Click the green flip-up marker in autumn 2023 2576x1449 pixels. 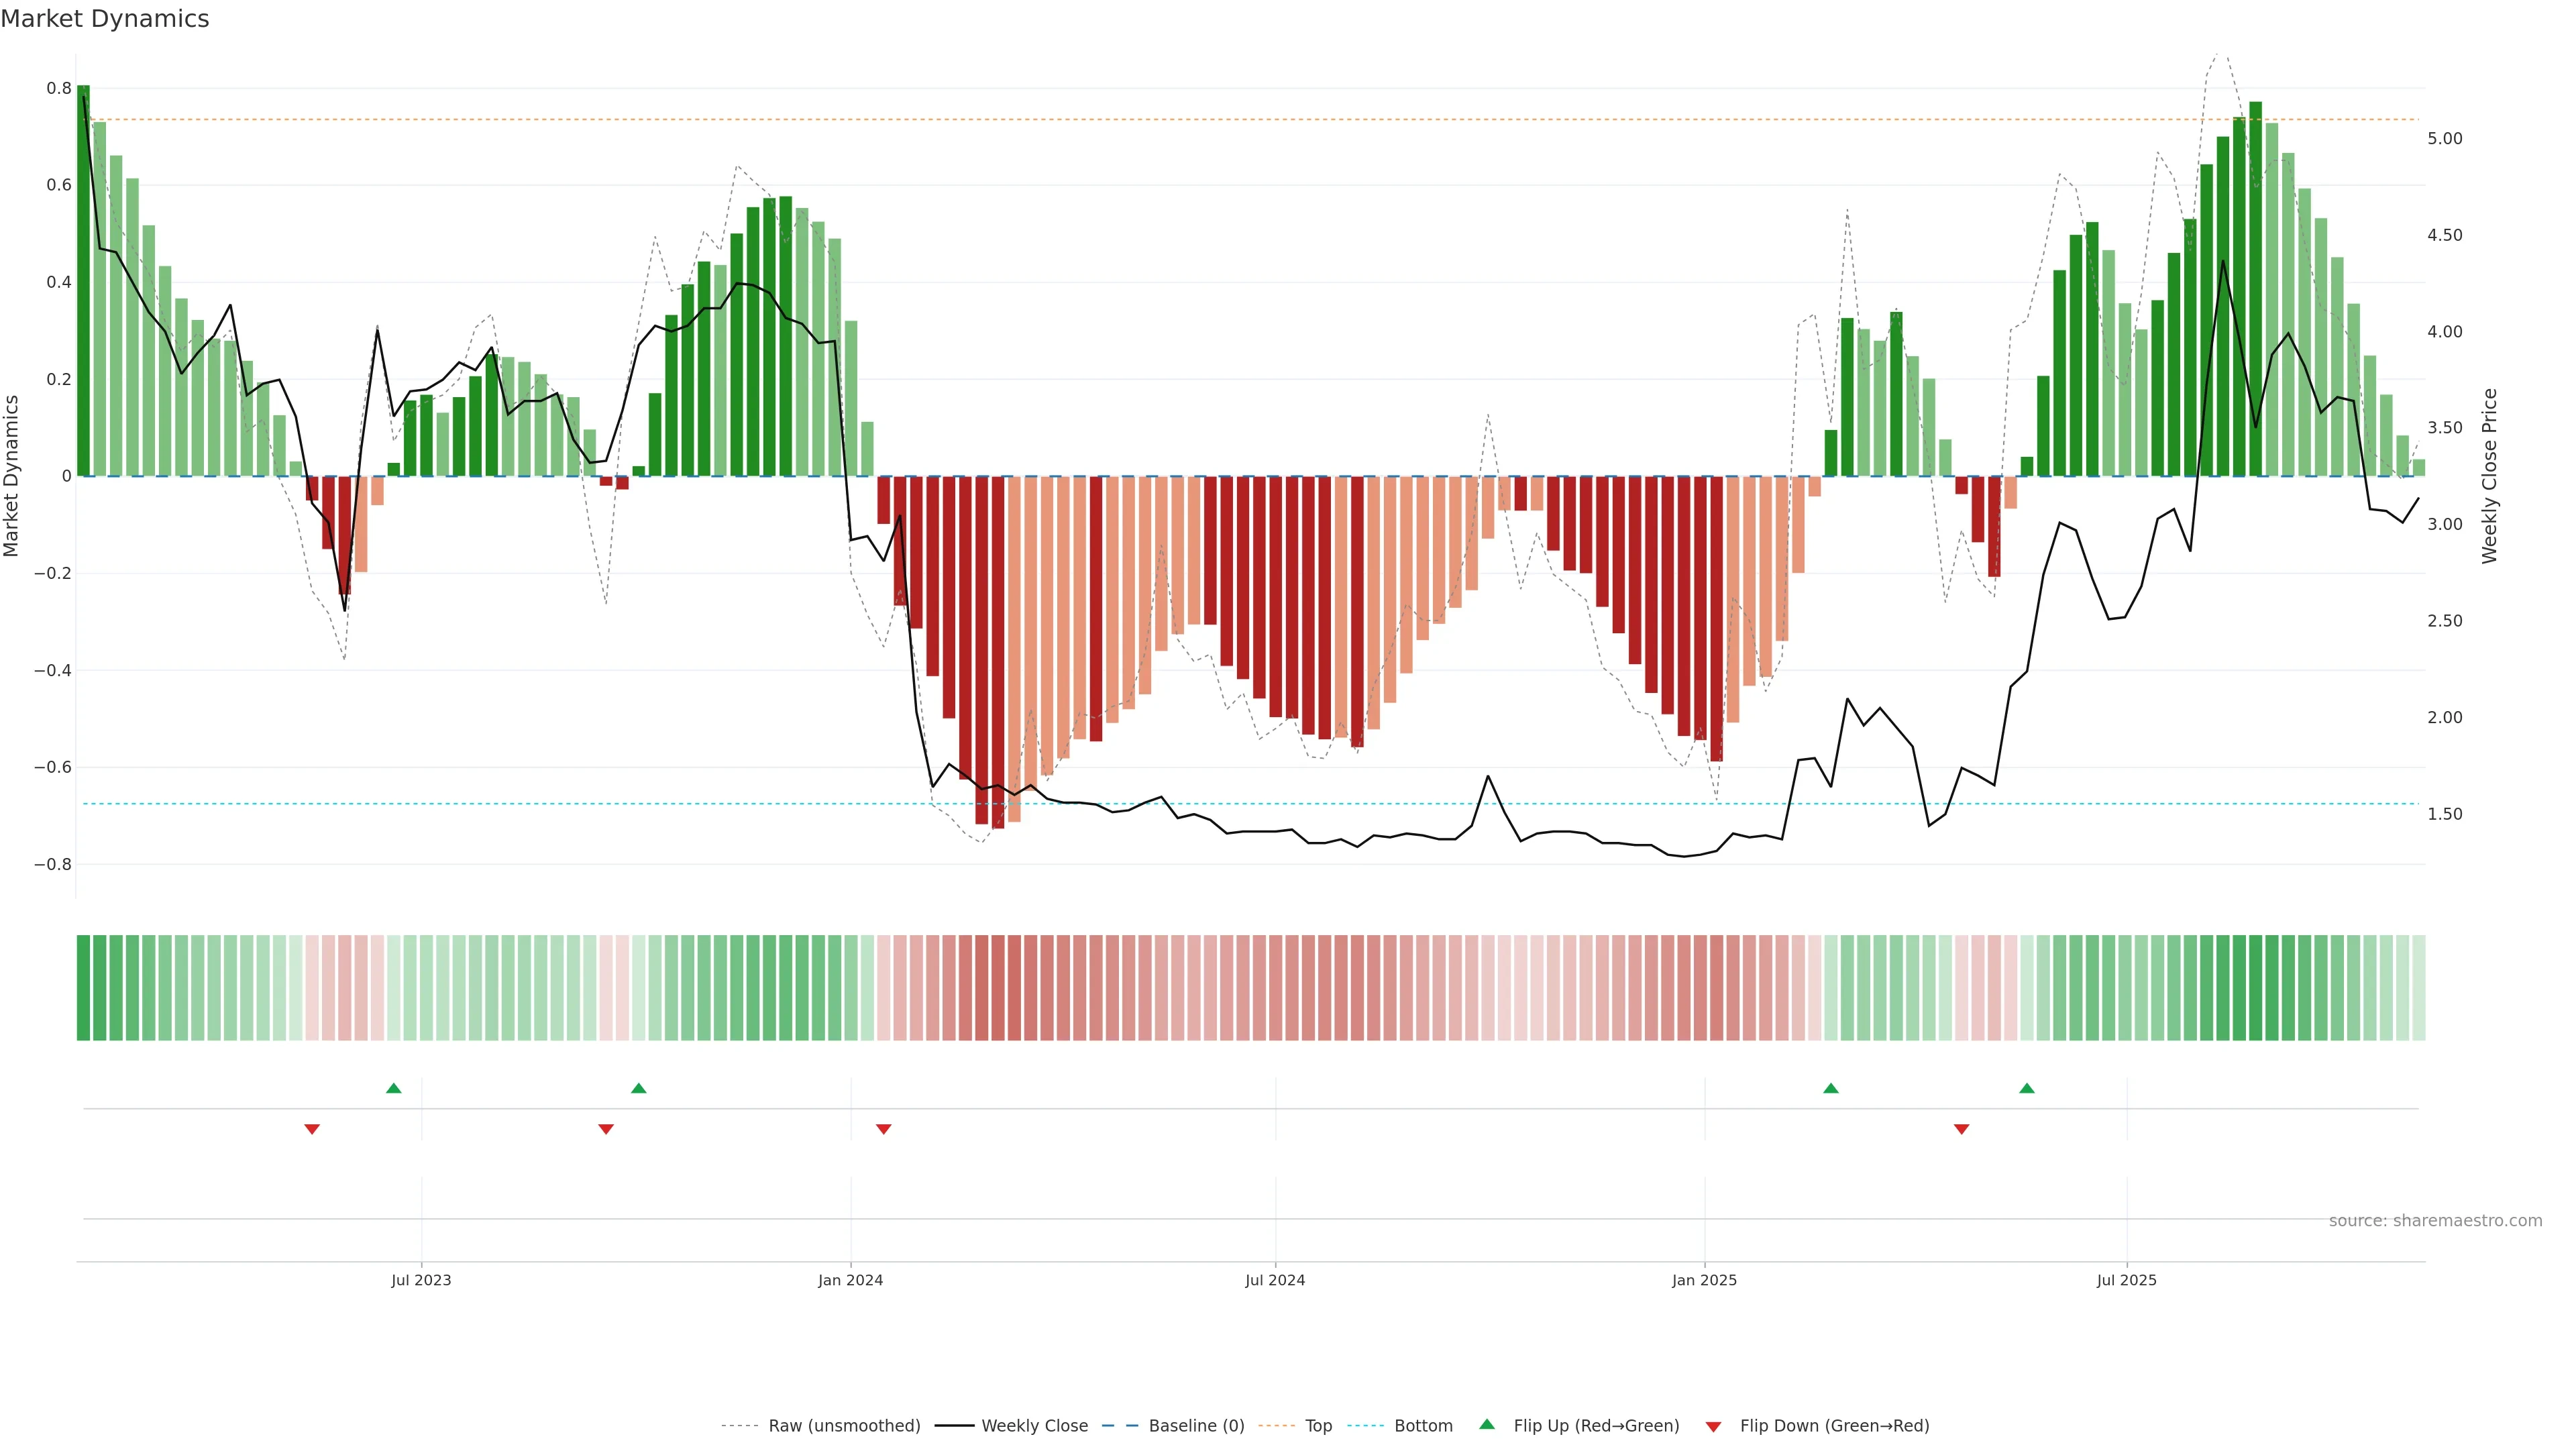pos(639,1088)
